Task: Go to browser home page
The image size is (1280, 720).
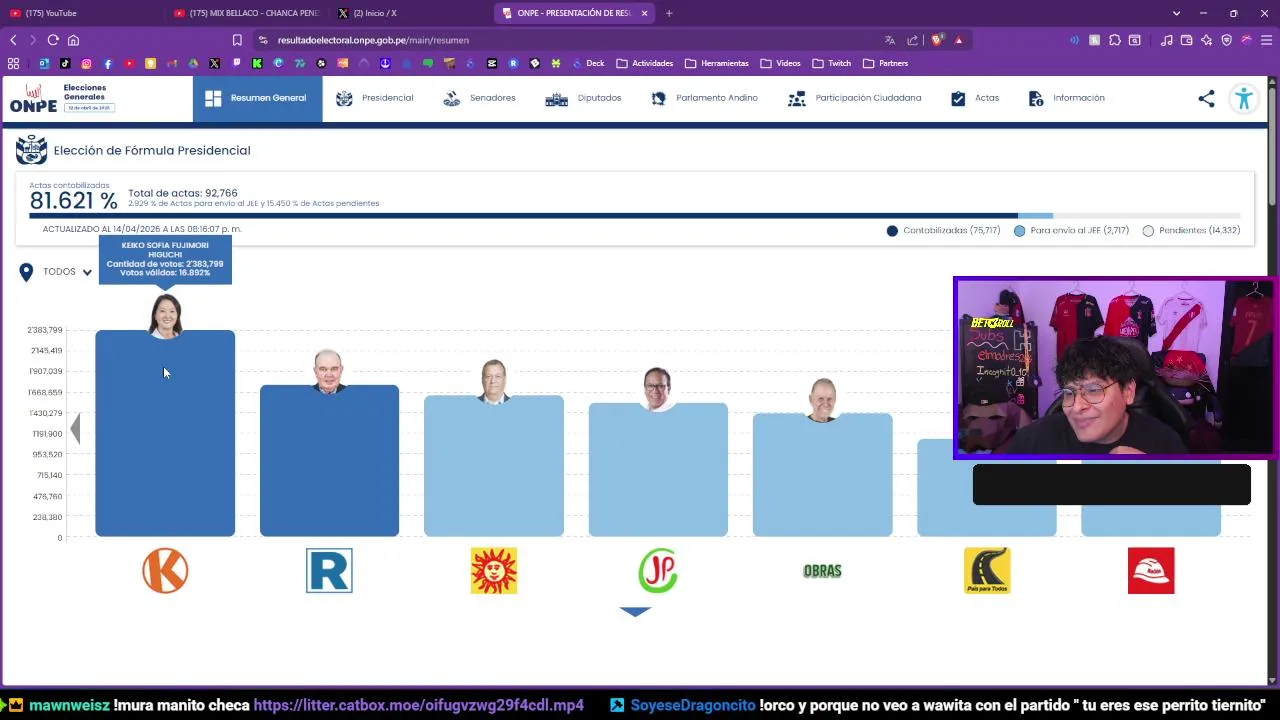Action: [73, 40]
